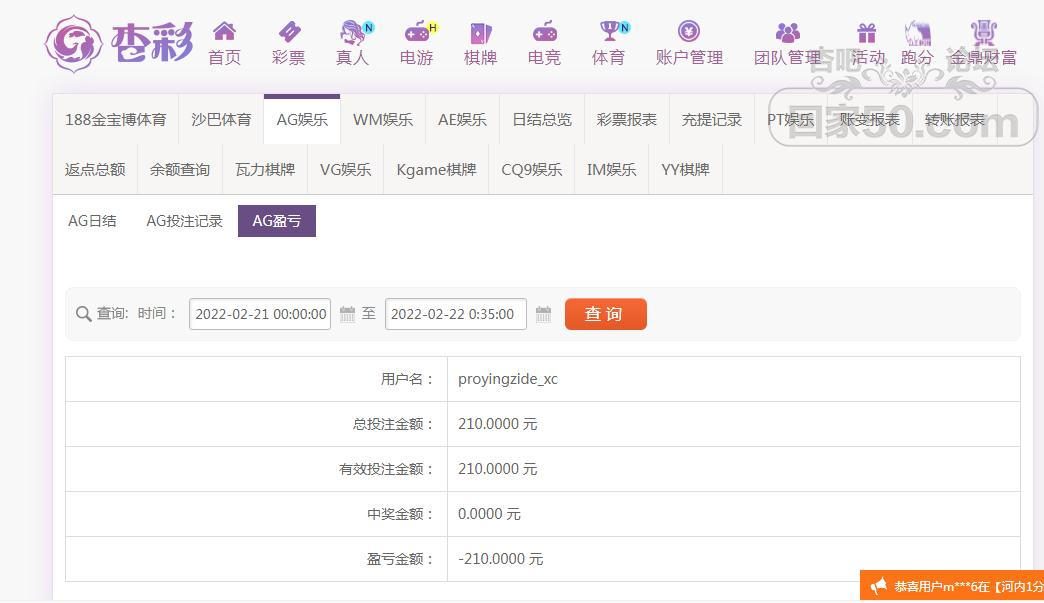Select username value proyingzide_xc
1044x603 pixels.
508,379
